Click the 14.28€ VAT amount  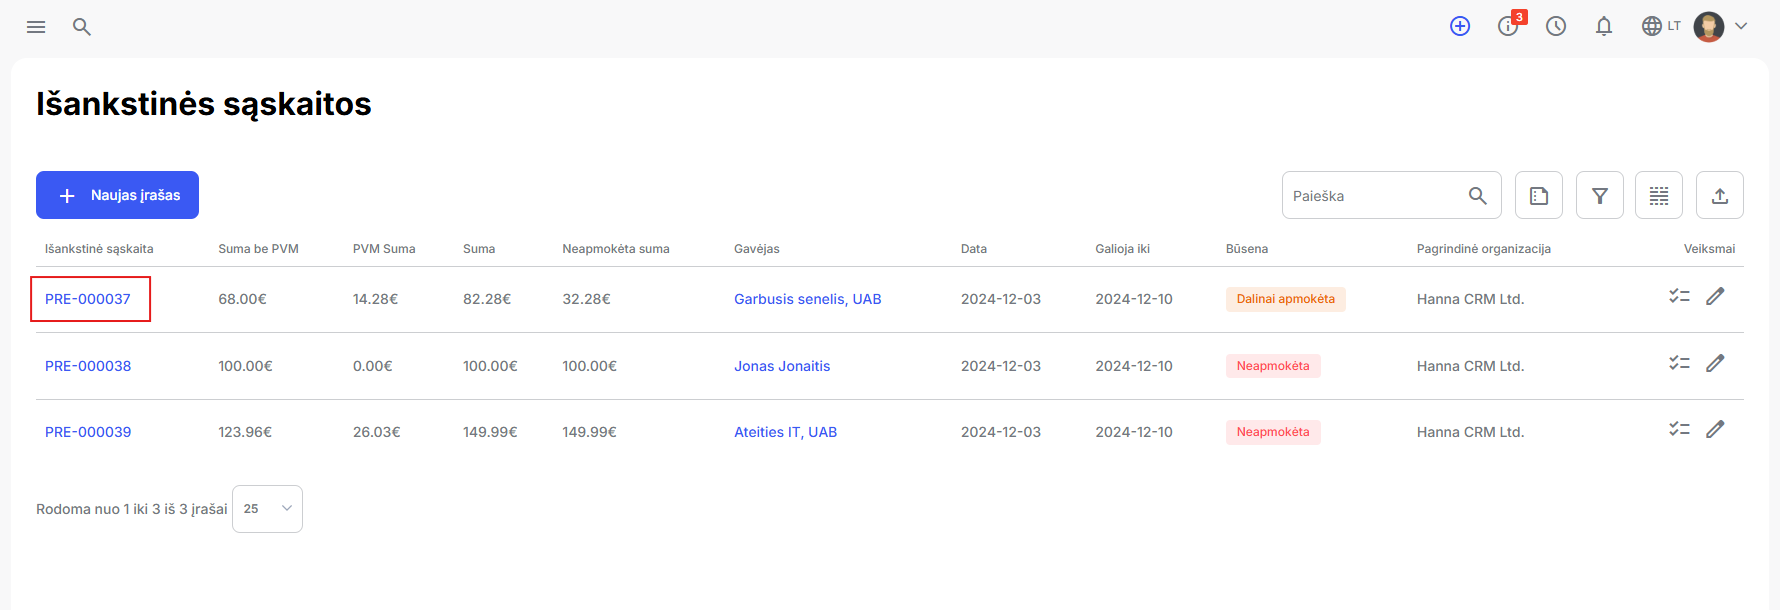(375, 299)
